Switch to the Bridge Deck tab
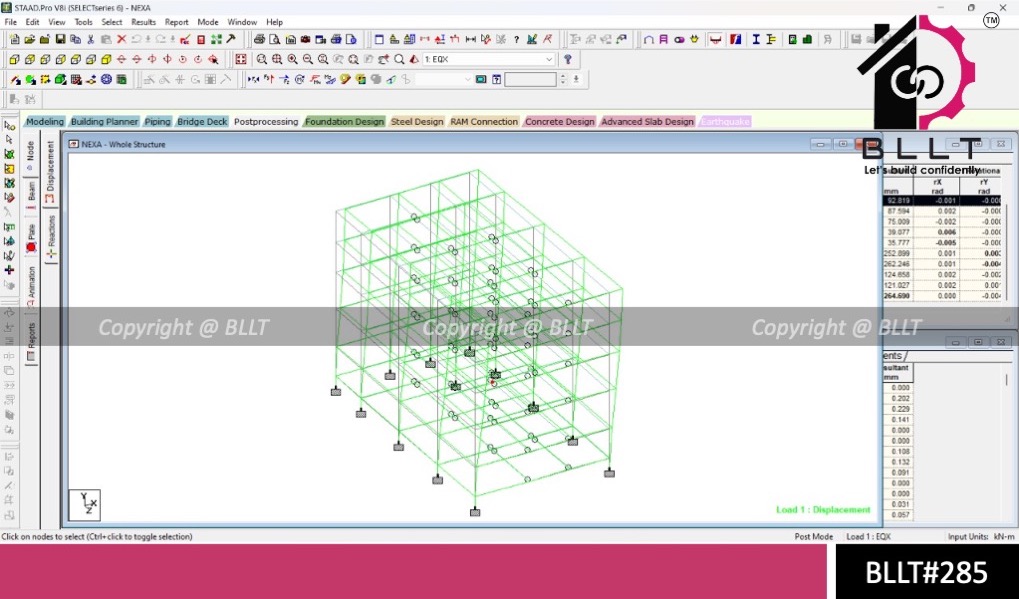 coord(202,121)
